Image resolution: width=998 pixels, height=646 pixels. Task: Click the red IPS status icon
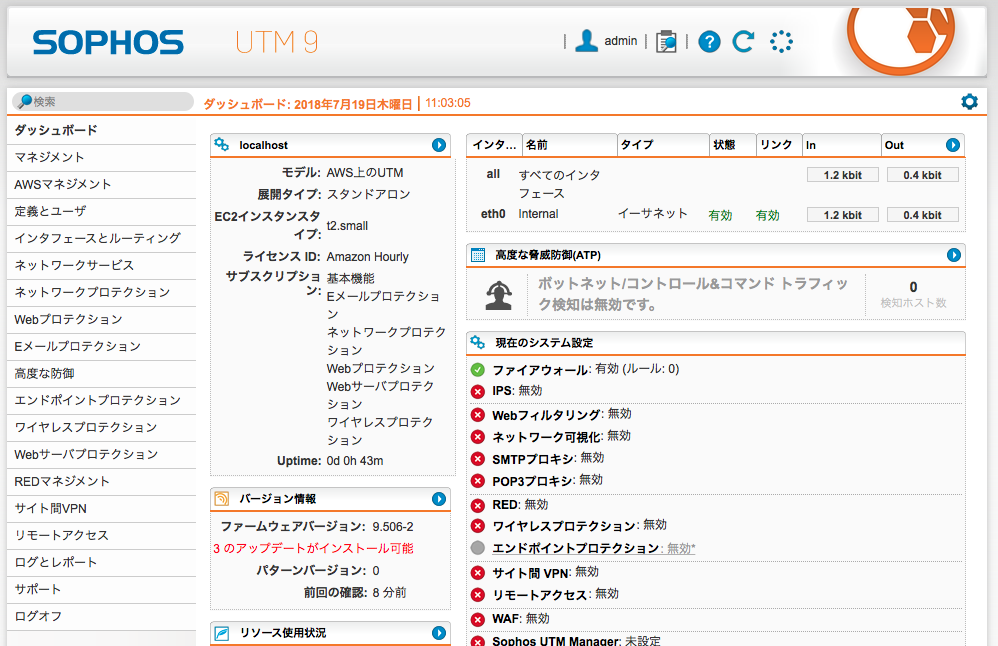pyautogui.click(x=478, y=391)
